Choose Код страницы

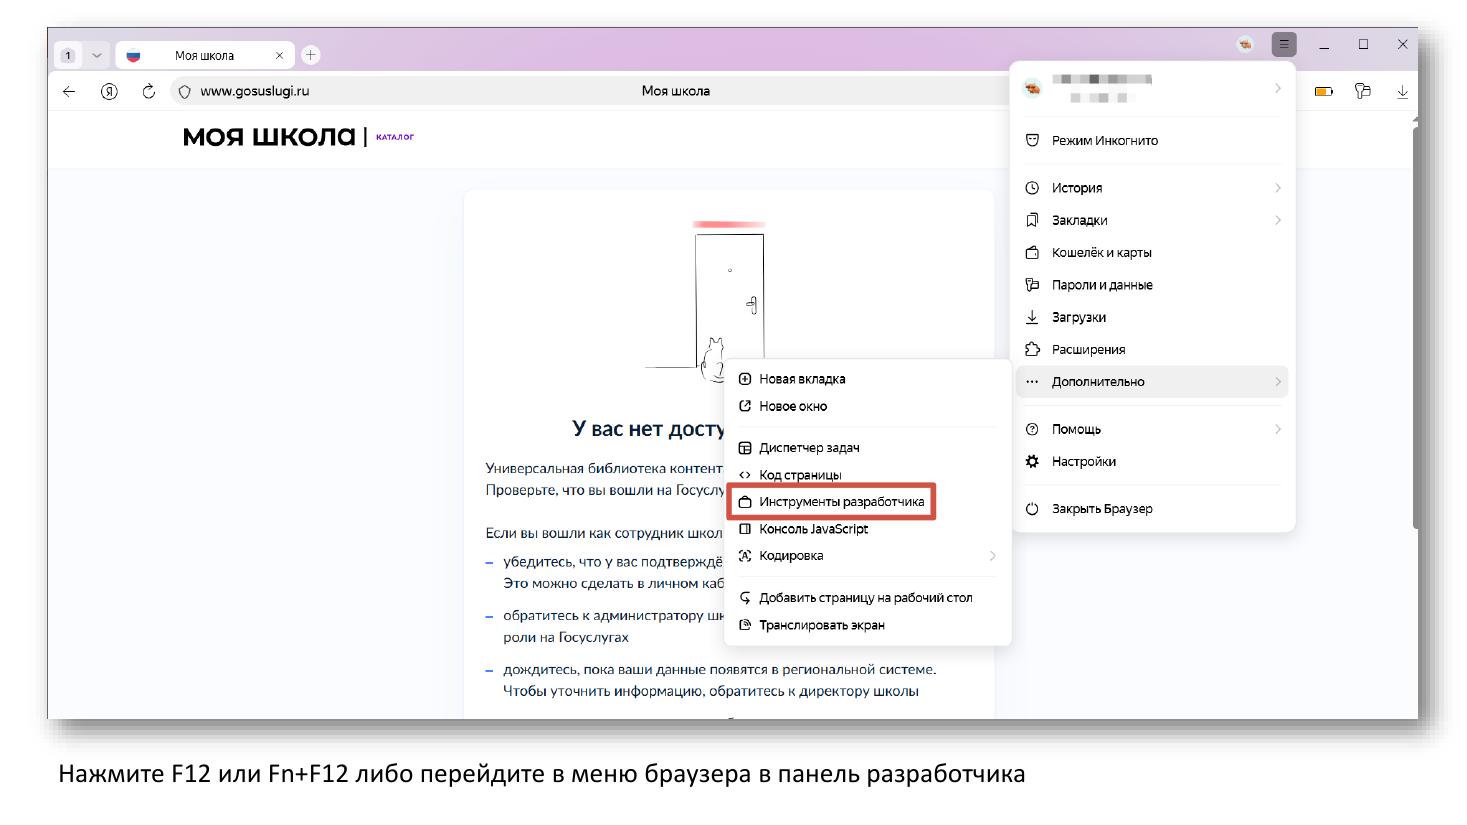(x=867, y=475)
